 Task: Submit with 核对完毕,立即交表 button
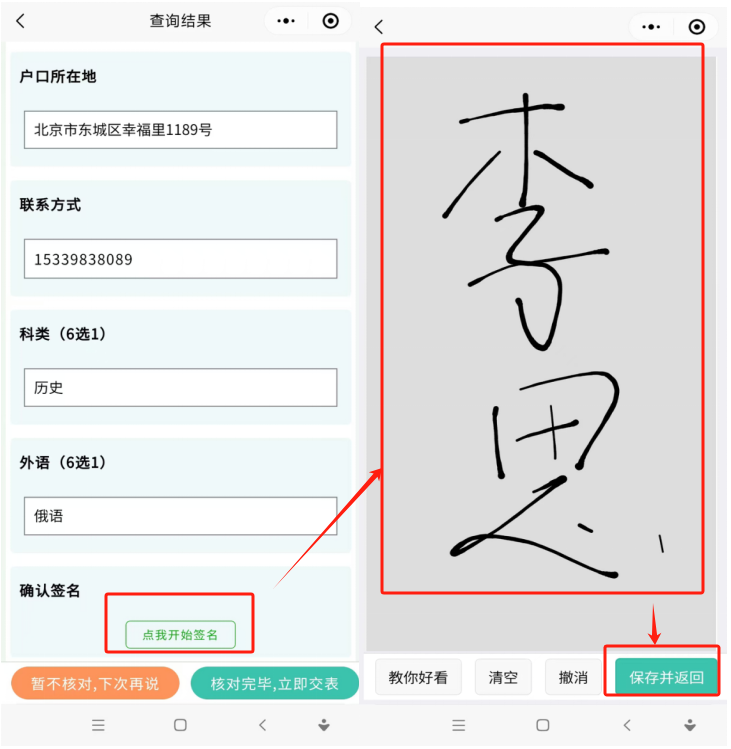click(x=275, y=684)
